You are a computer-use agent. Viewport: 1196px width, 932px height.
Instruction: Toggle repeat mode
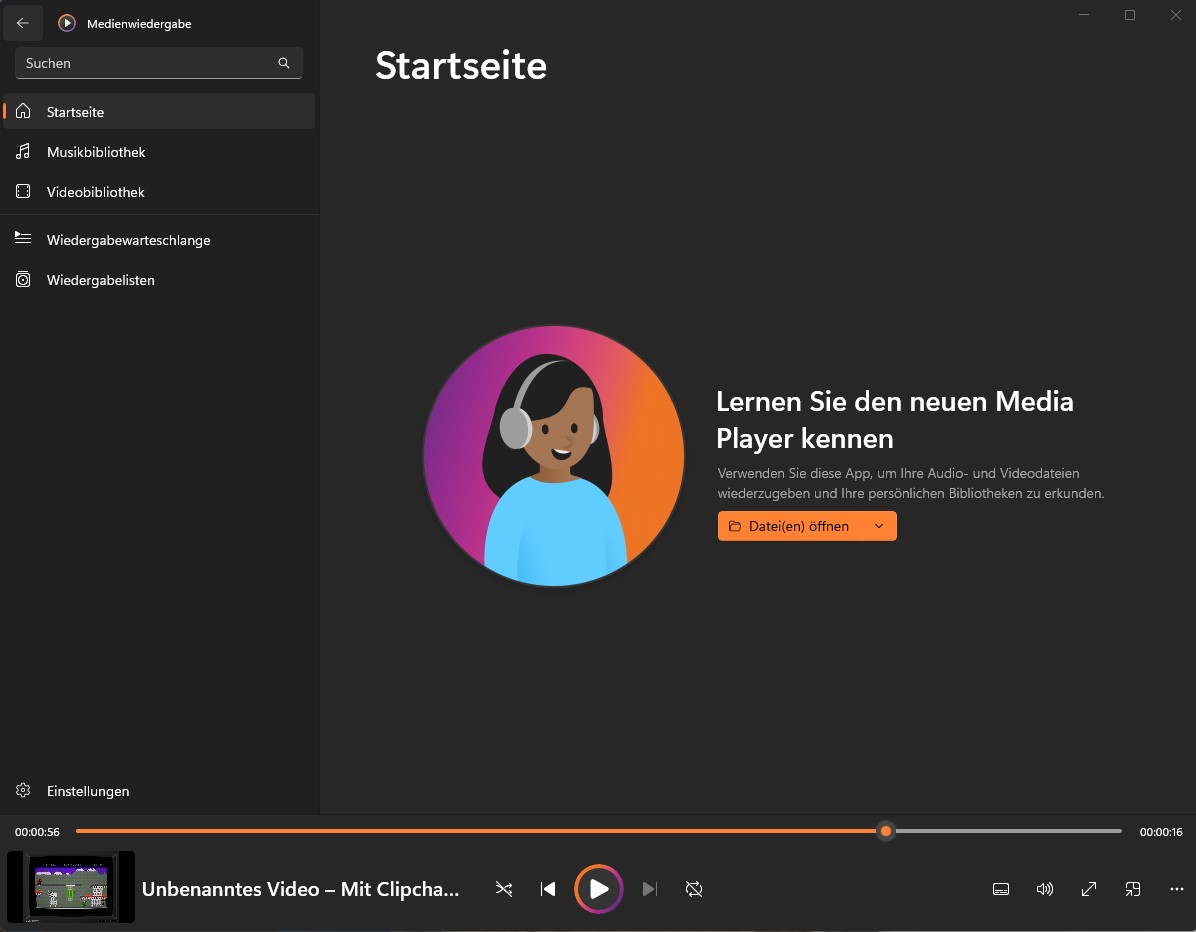pyautogui.click(x=694, y=889)
